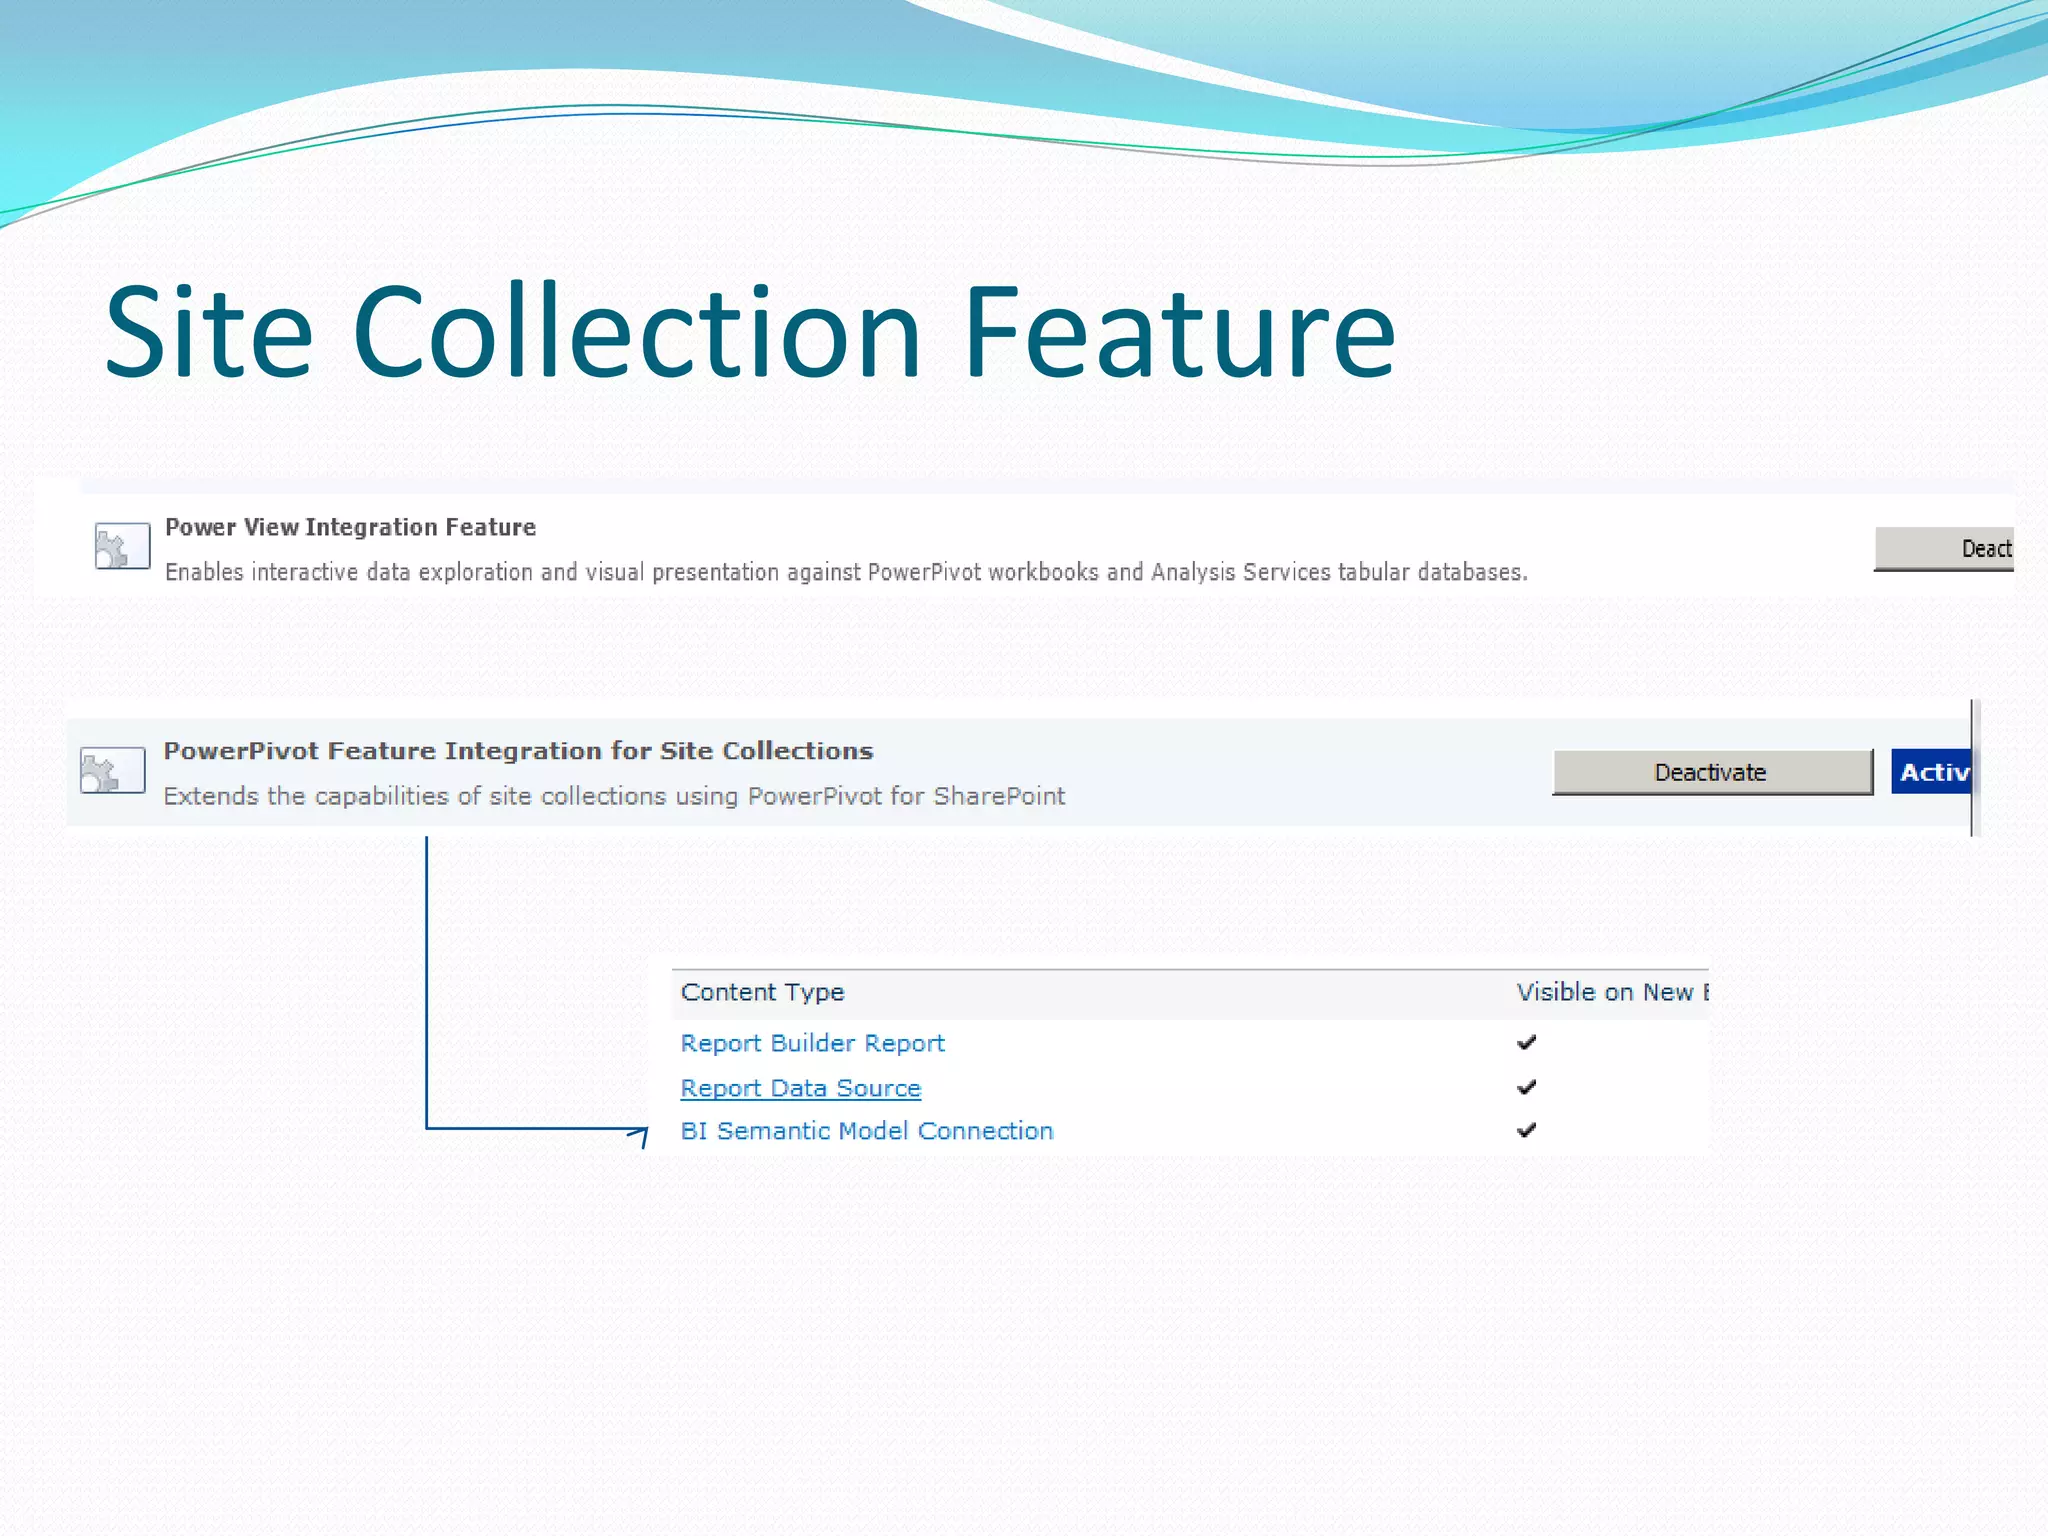Click the PowerPivot Feature Integration gear icon
This screenshot has height=1536, width=2048.
click(x=112, y=771)
